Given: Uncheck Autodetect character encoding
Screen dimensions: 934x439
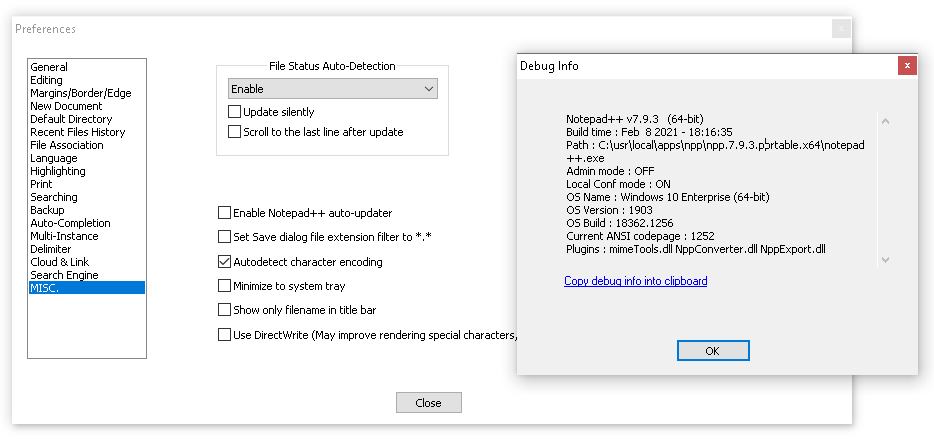Looking at the screenshot, I should click(x=224, y=261).
